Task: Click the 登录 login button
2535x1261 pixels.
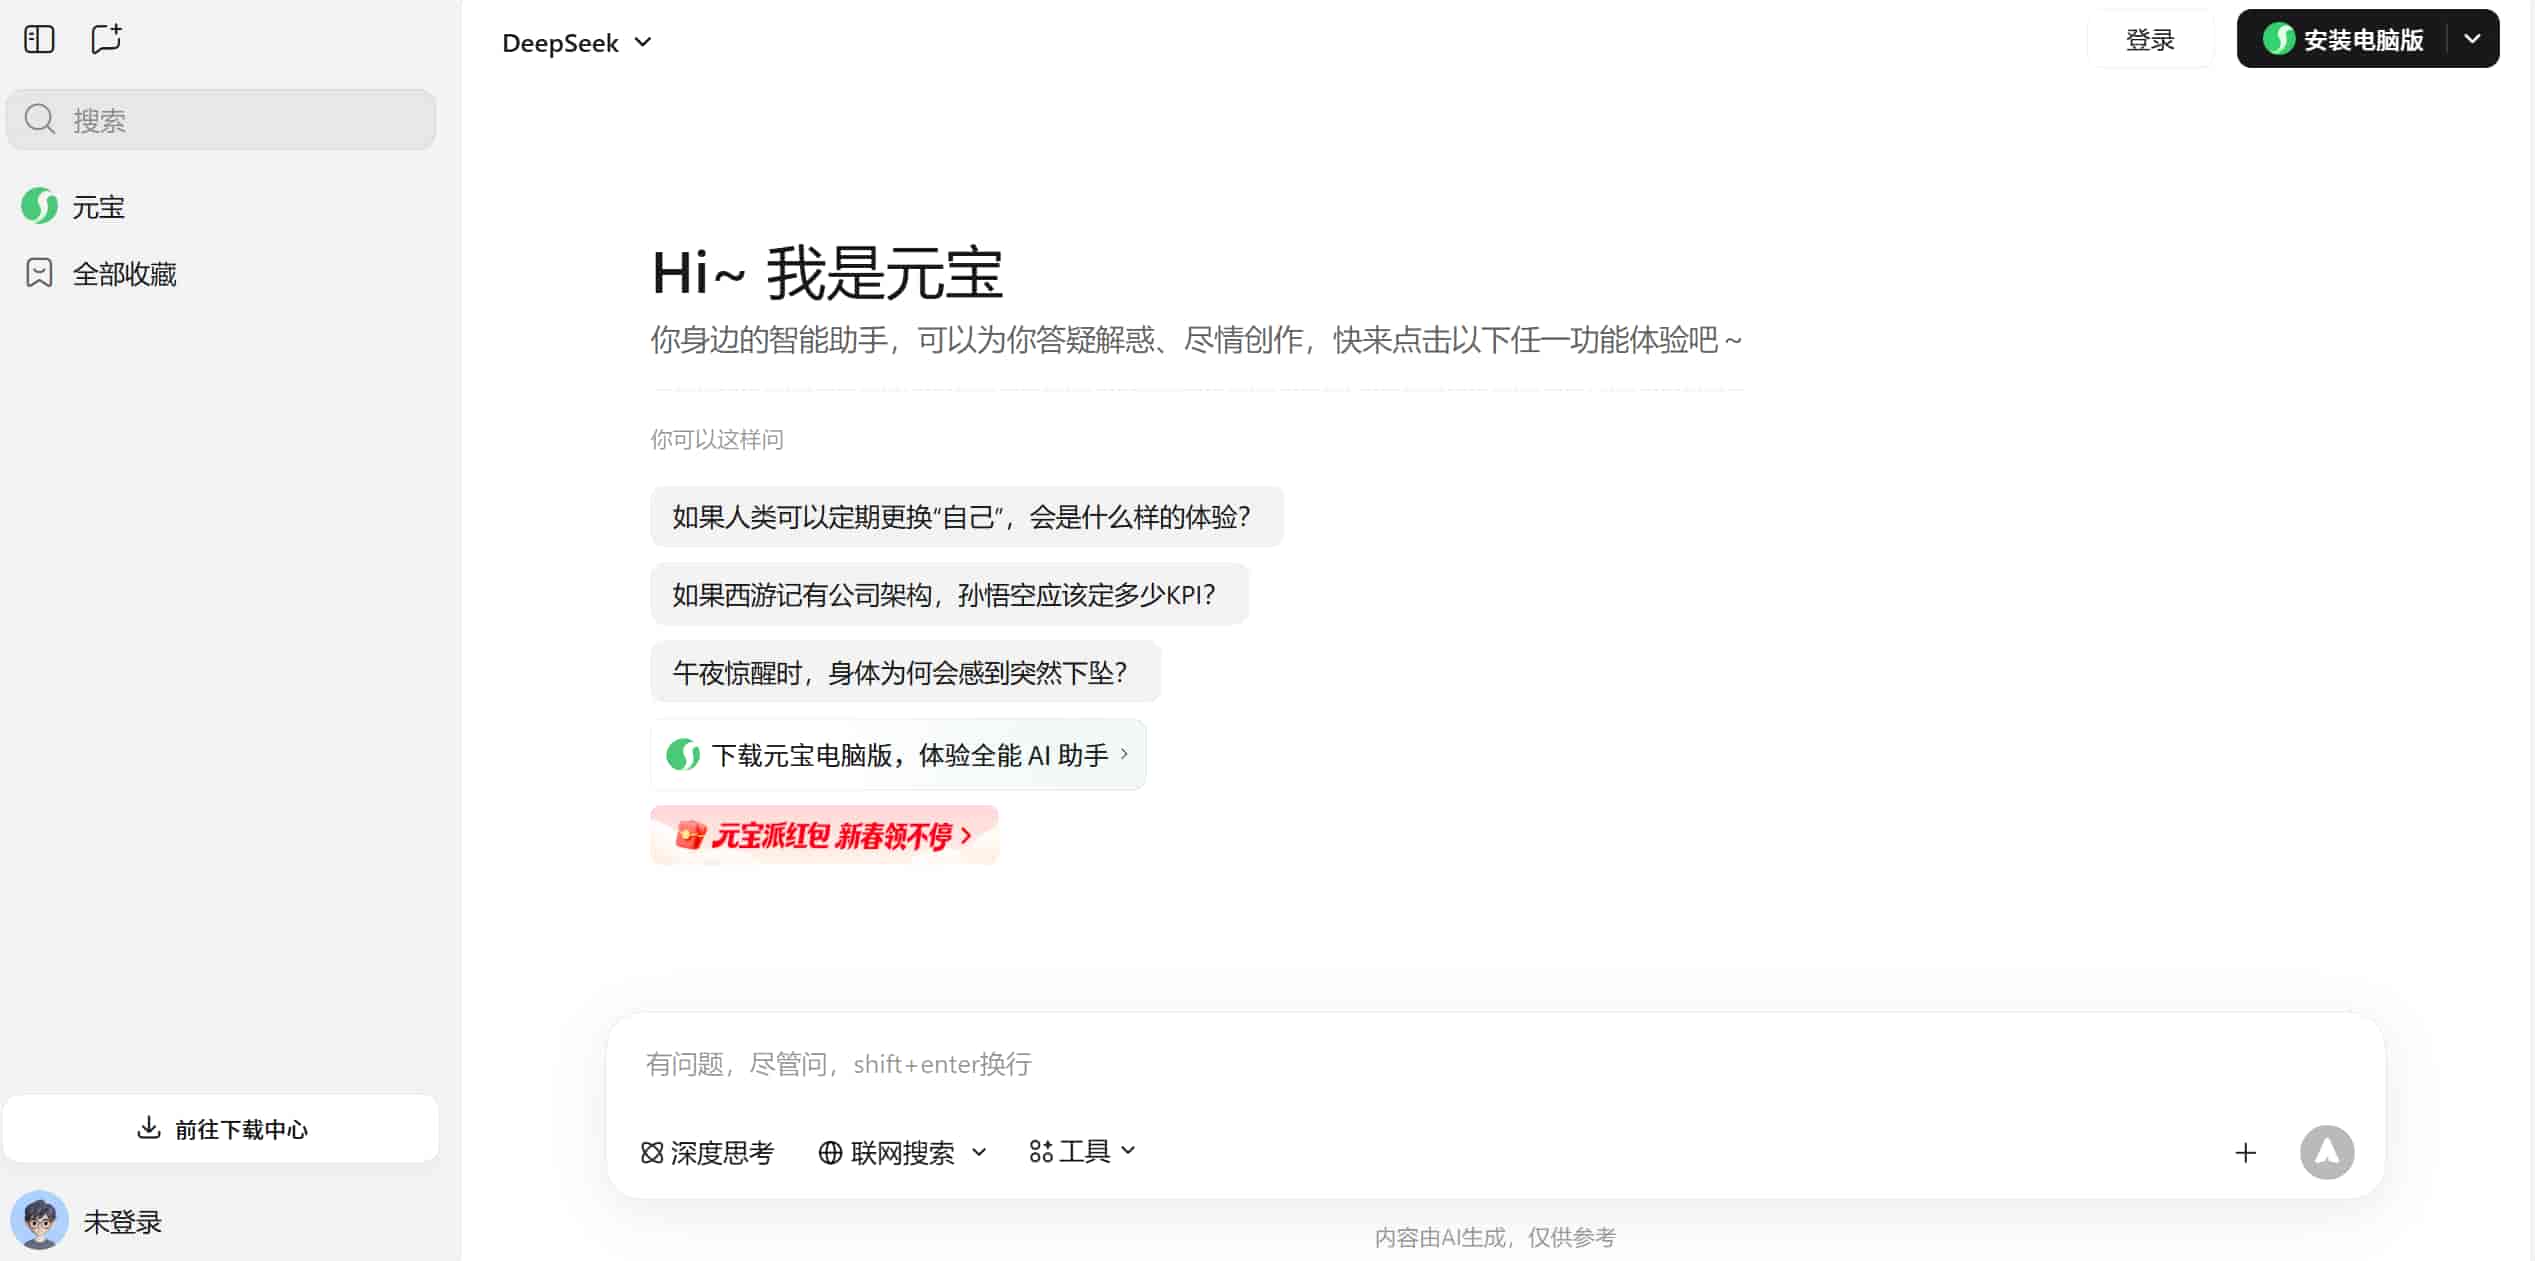Action: pos(2149,40)
